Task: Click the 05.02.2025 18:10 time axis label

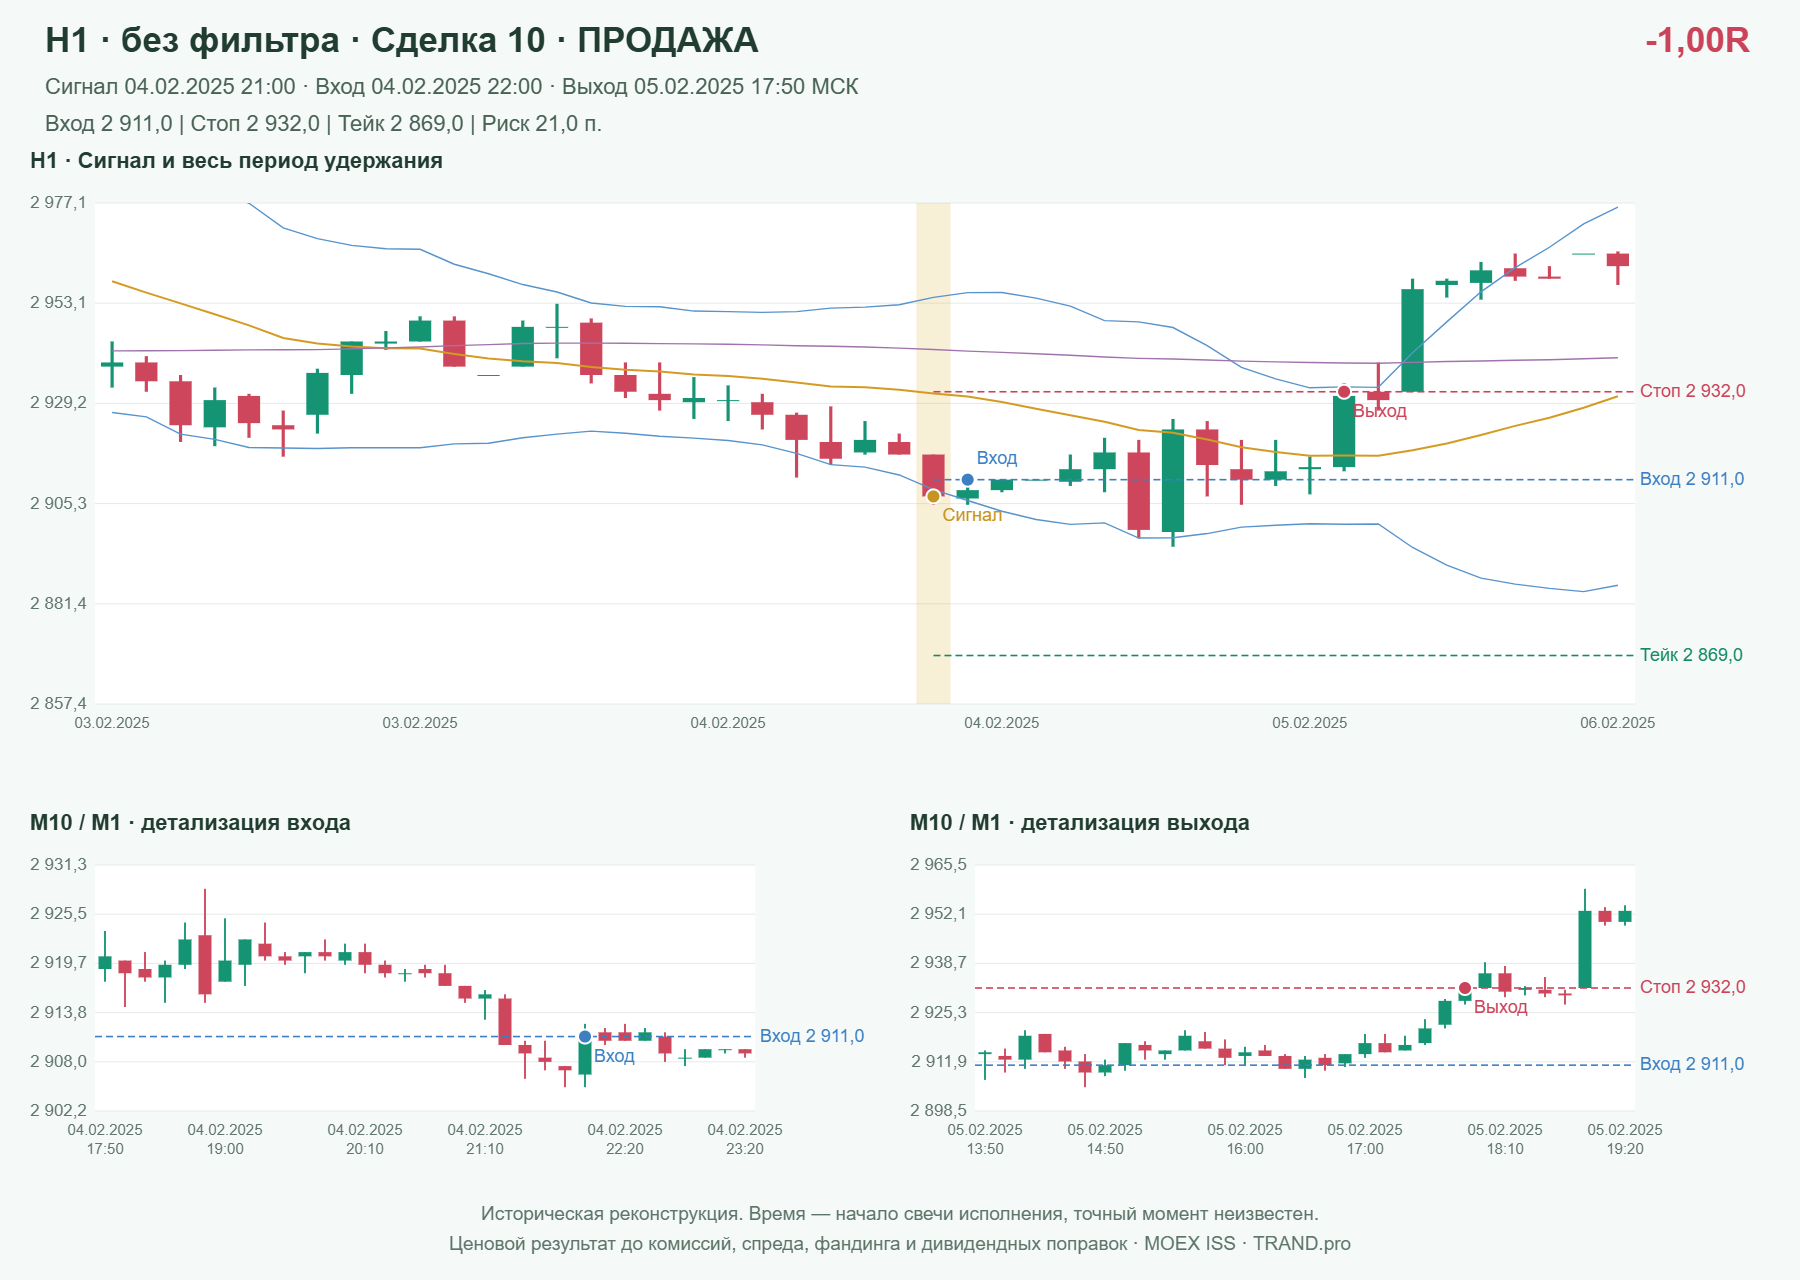Action: 1505,1139
